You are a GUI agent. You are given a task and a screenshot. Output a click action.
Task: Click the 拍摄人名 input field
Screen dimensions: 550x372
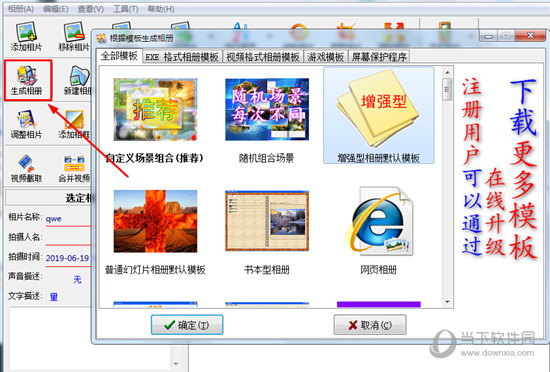pos(68,238)
